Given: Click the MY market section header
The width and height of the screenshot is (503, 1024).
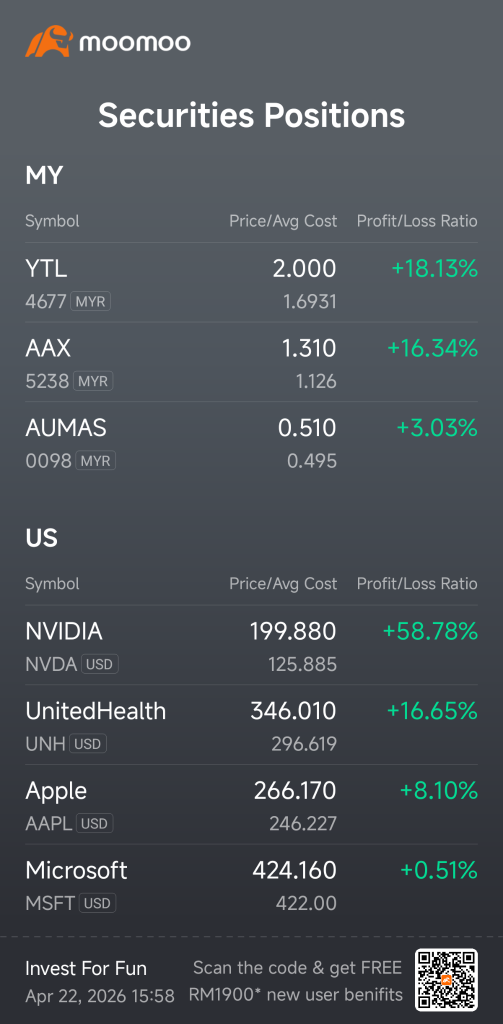Looking at the screenshot, I should (x=44, y=176).
